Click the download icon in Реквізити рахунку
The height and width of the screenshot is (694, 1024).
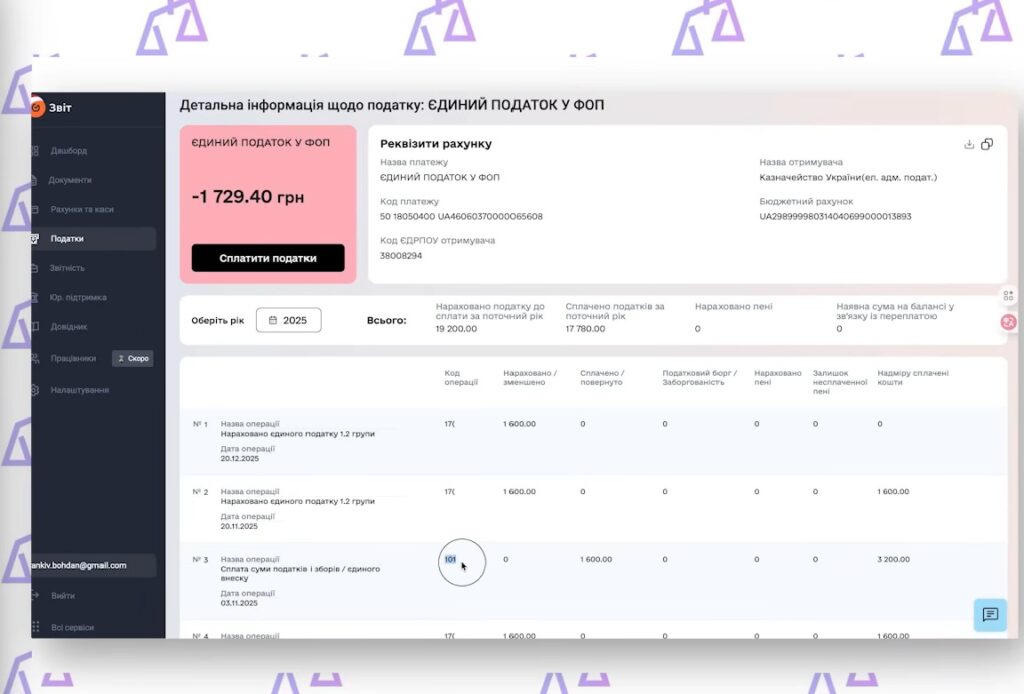coord(969,144)
